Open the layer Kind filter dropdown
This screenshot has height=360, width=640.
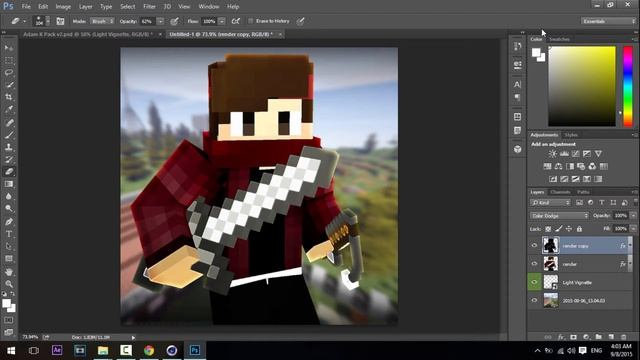tap(550, 202)
